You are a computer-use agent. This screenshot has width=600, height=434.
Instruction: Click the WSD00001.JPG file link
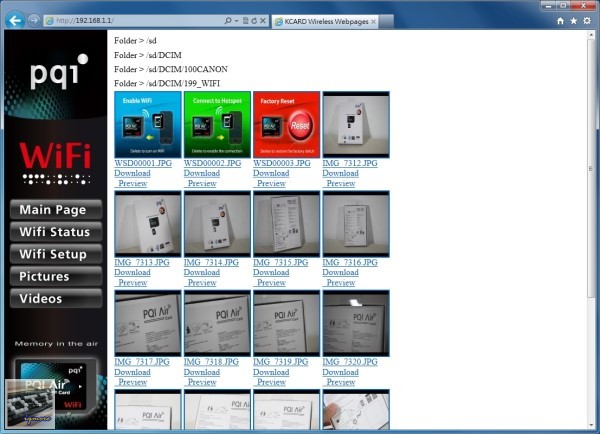tap(143, 163)
